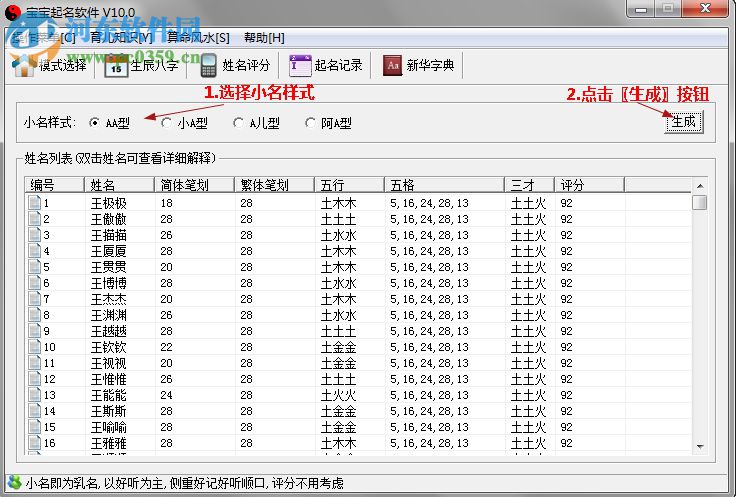Click the status bar green people icon
This screenshot has height=497, width=736.
point(15,483)
